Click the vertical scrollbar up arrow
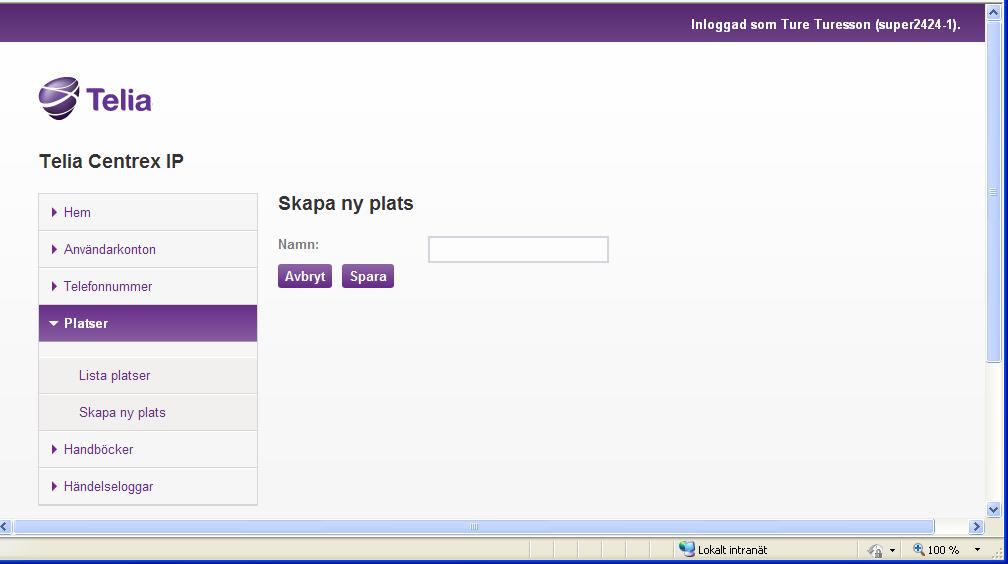This screenshot has width=1008, height=564. [x=993, y=12]
